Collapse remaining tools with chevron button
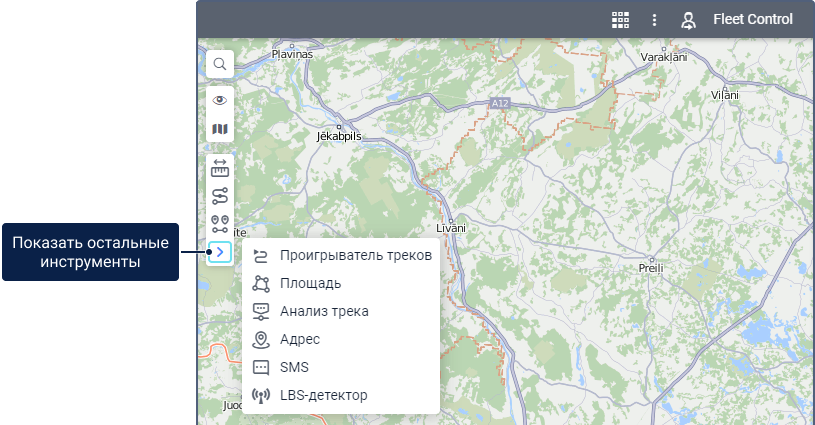 [x=220, y=252]
